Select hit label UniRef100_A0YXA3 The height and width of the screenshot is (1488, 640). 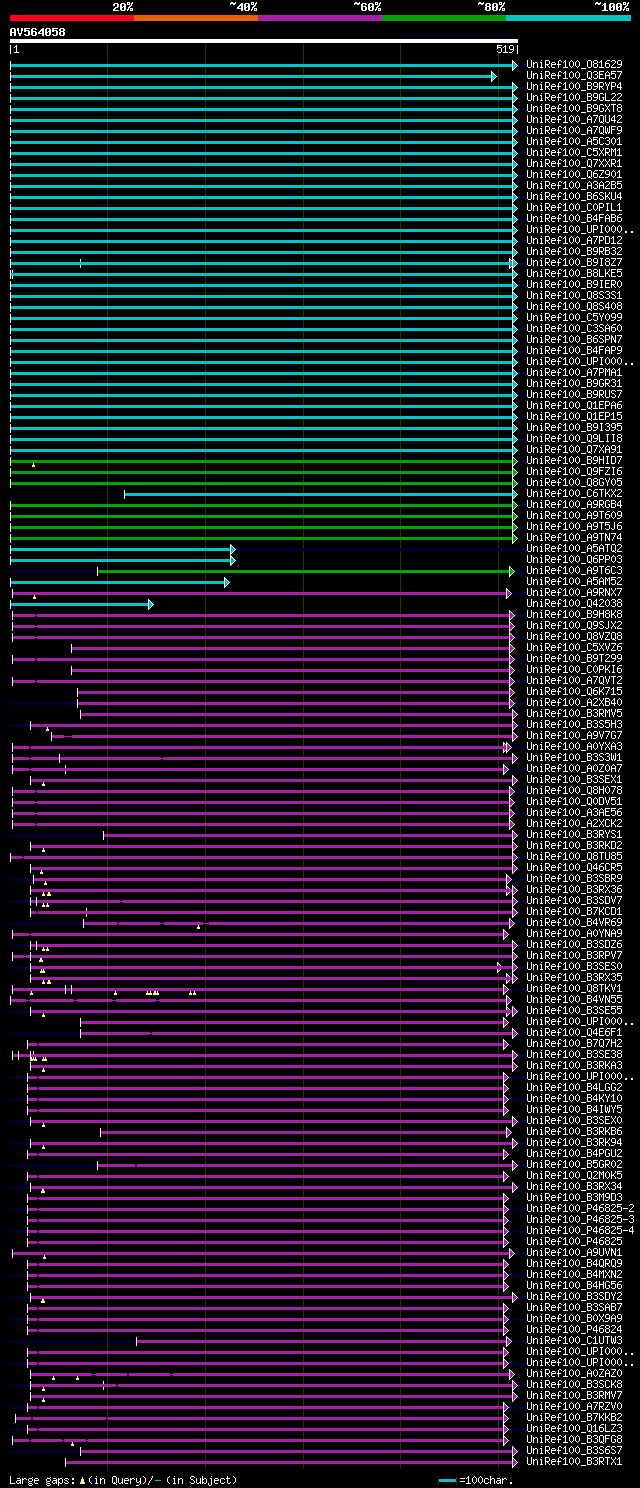(x=574, y=746)
